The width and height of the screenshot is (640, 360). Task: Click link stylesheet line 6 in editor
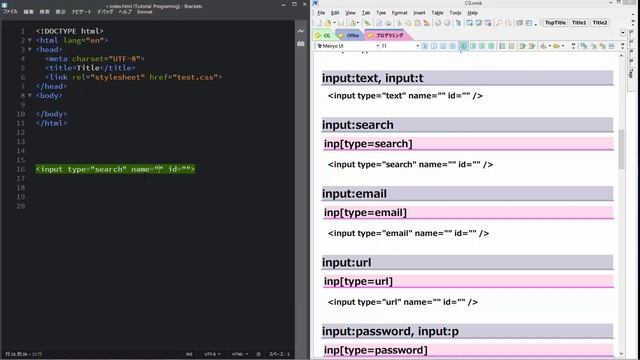(133, 77)
